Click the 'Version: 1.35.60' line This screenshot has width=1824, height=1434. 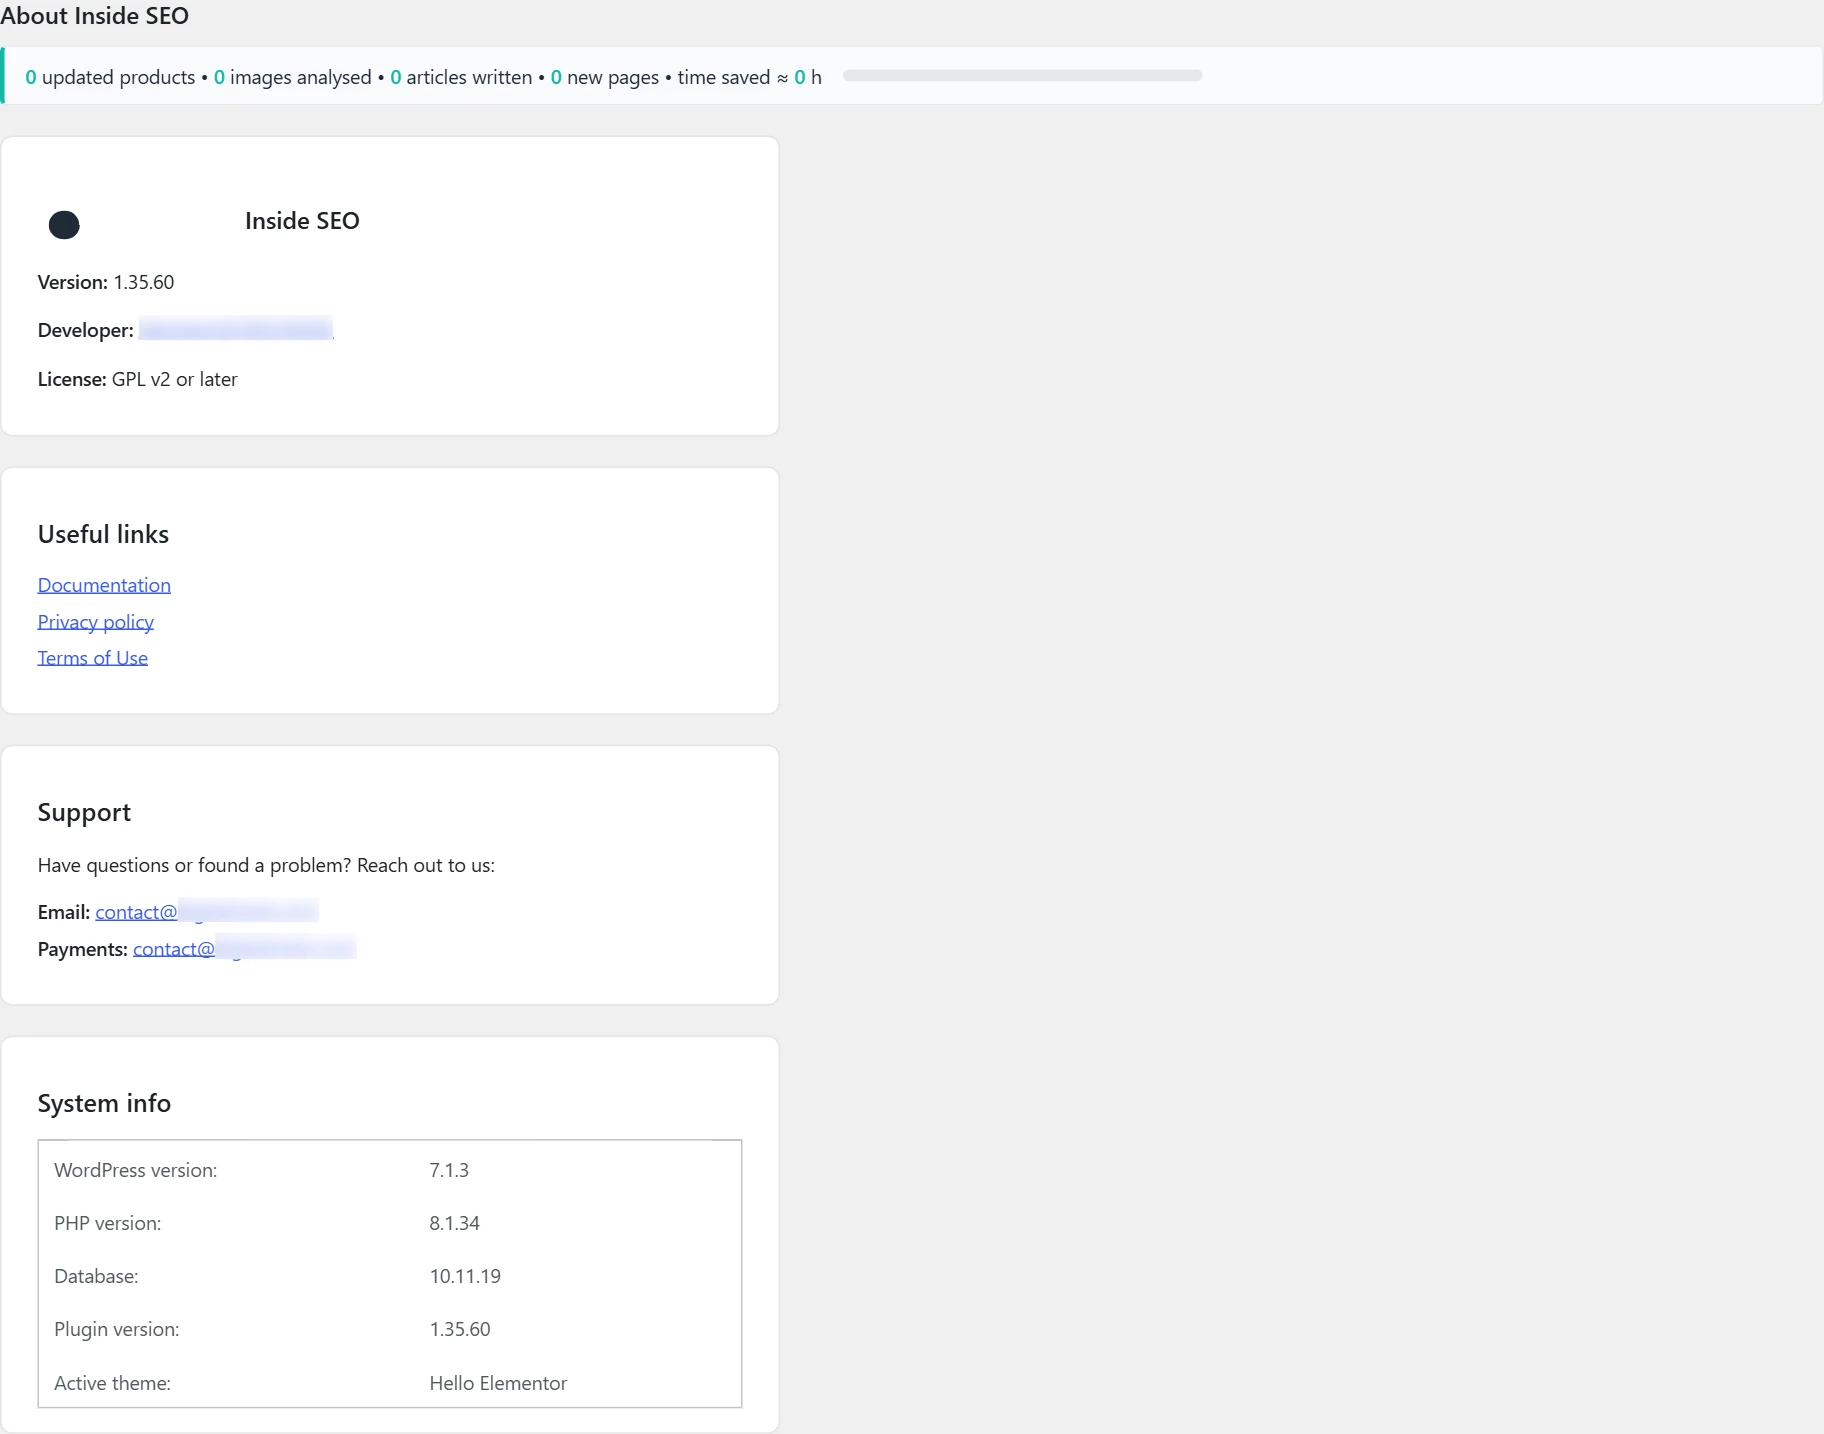point(106,282)
